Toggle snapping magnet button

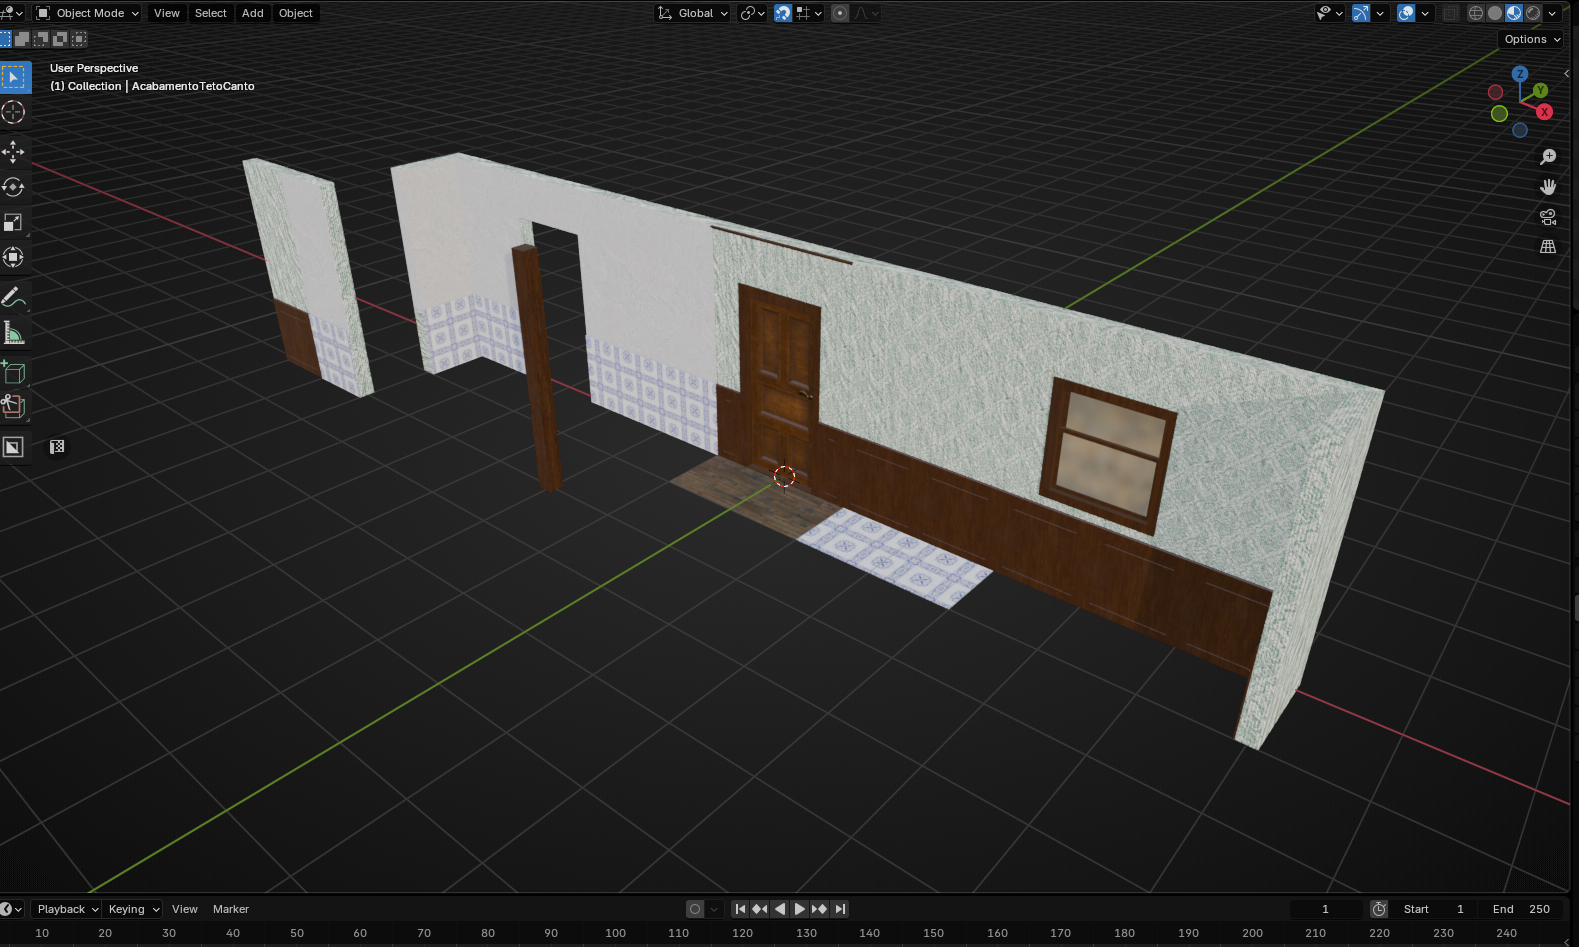[x=783, y=13]
